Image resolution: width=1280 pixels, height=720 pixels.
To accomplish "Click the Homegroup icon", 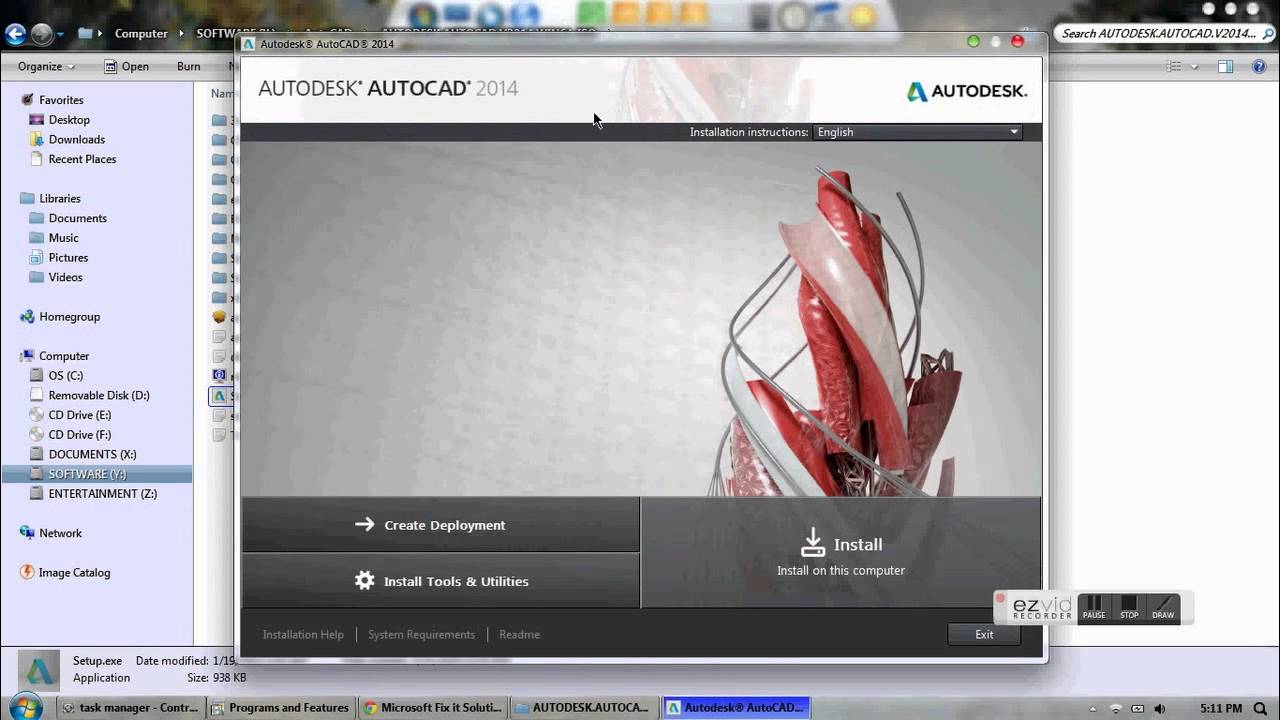I will click(27, 317).
